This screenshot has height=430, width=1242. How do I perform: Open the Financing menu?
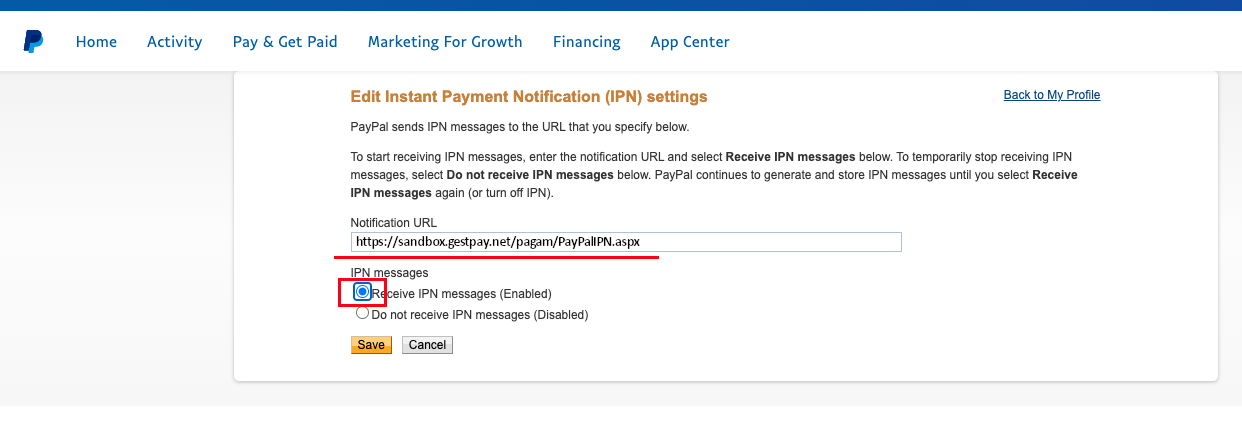coord(587,42)
